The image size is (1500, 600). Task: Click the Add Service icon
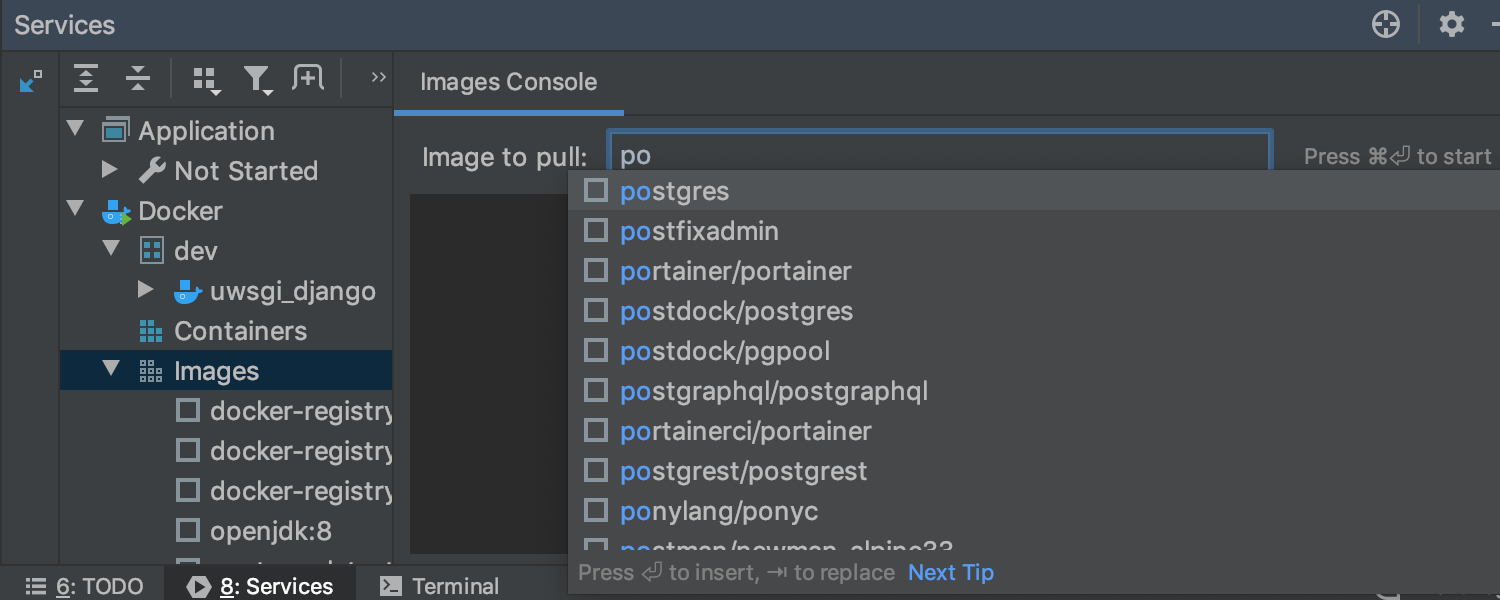(308, 78)
